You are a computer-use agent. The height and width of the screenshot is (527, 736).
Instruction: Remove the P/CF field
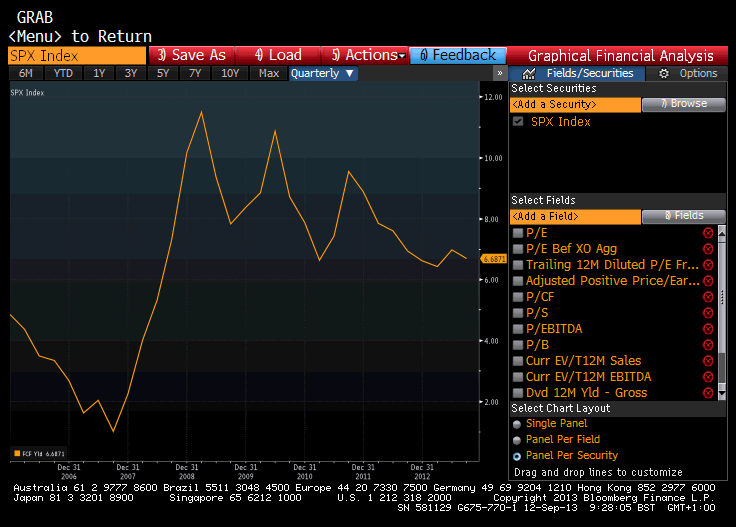[x=708, y=297]
